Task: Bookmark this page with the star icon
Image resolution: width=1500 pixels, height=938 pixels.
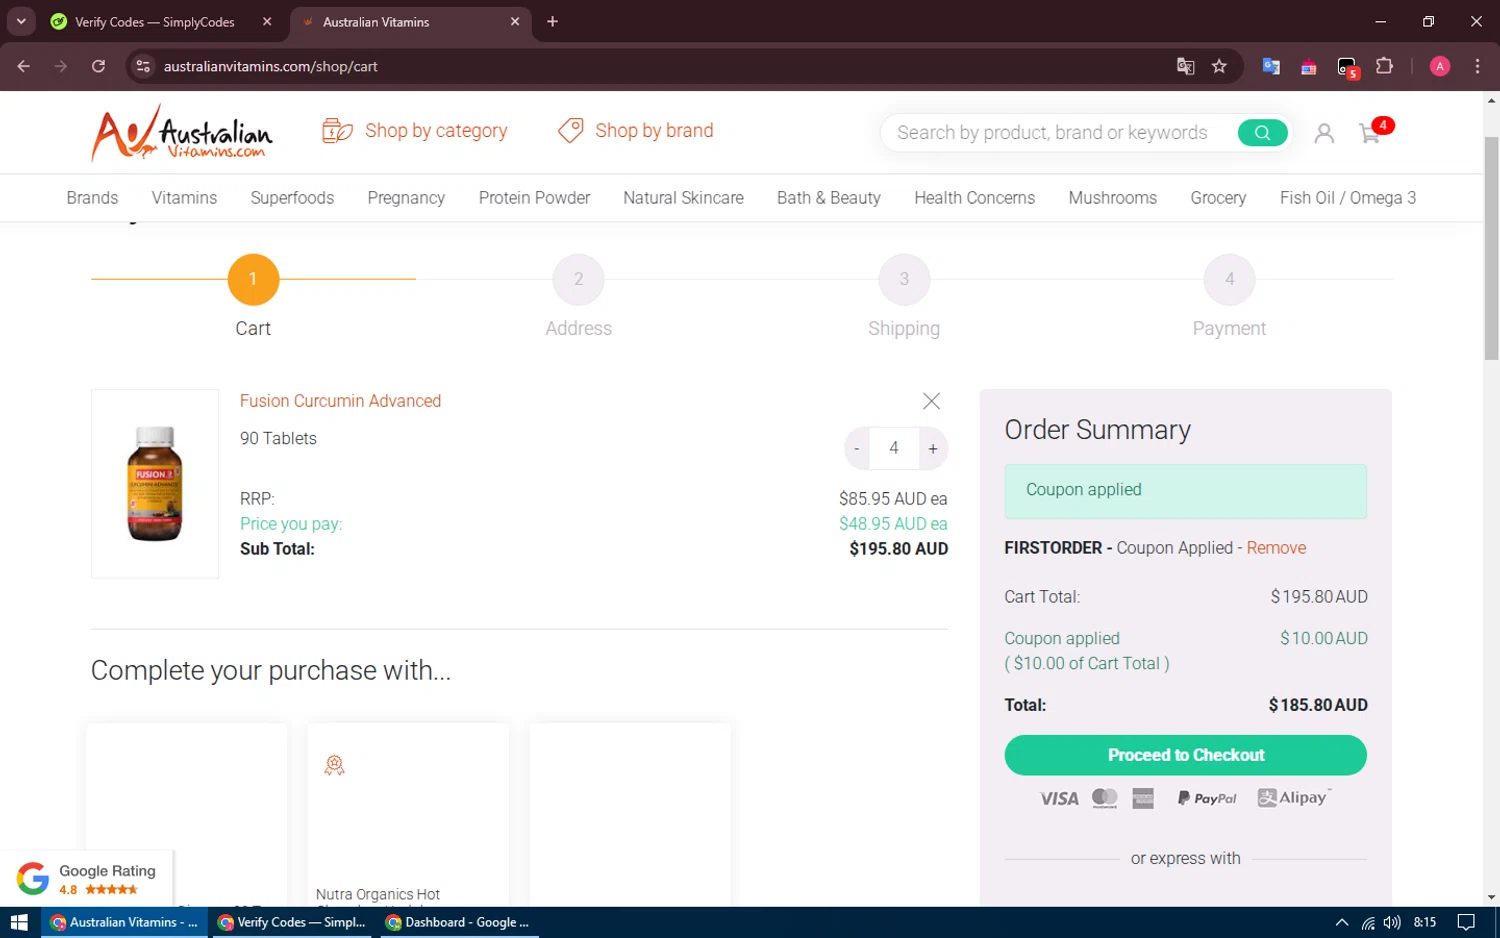Action: pyautogui.click(x=1219, y=66)
